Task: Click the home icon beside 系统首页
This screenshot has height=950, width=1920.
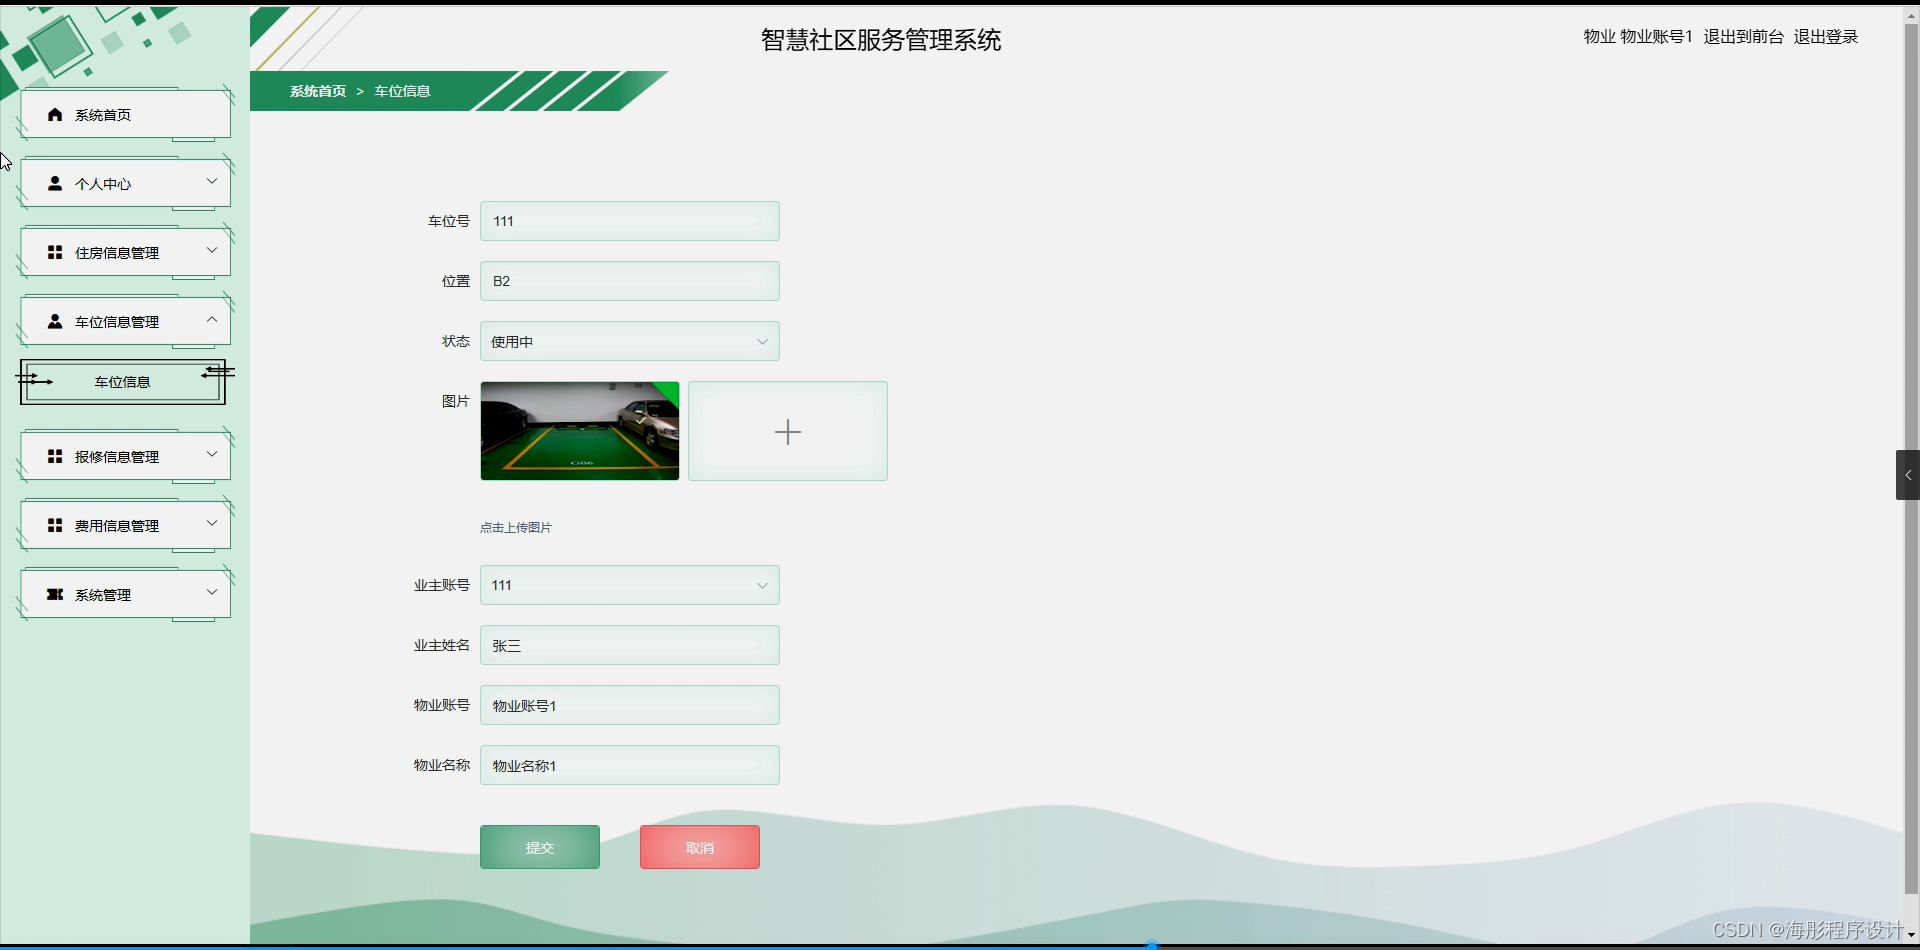Action: tap(54, 114)
